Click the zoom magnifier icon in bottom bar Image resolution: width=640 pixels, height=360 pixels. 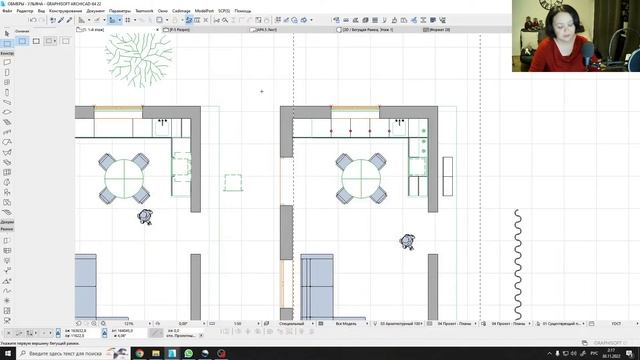pos(103,323)
